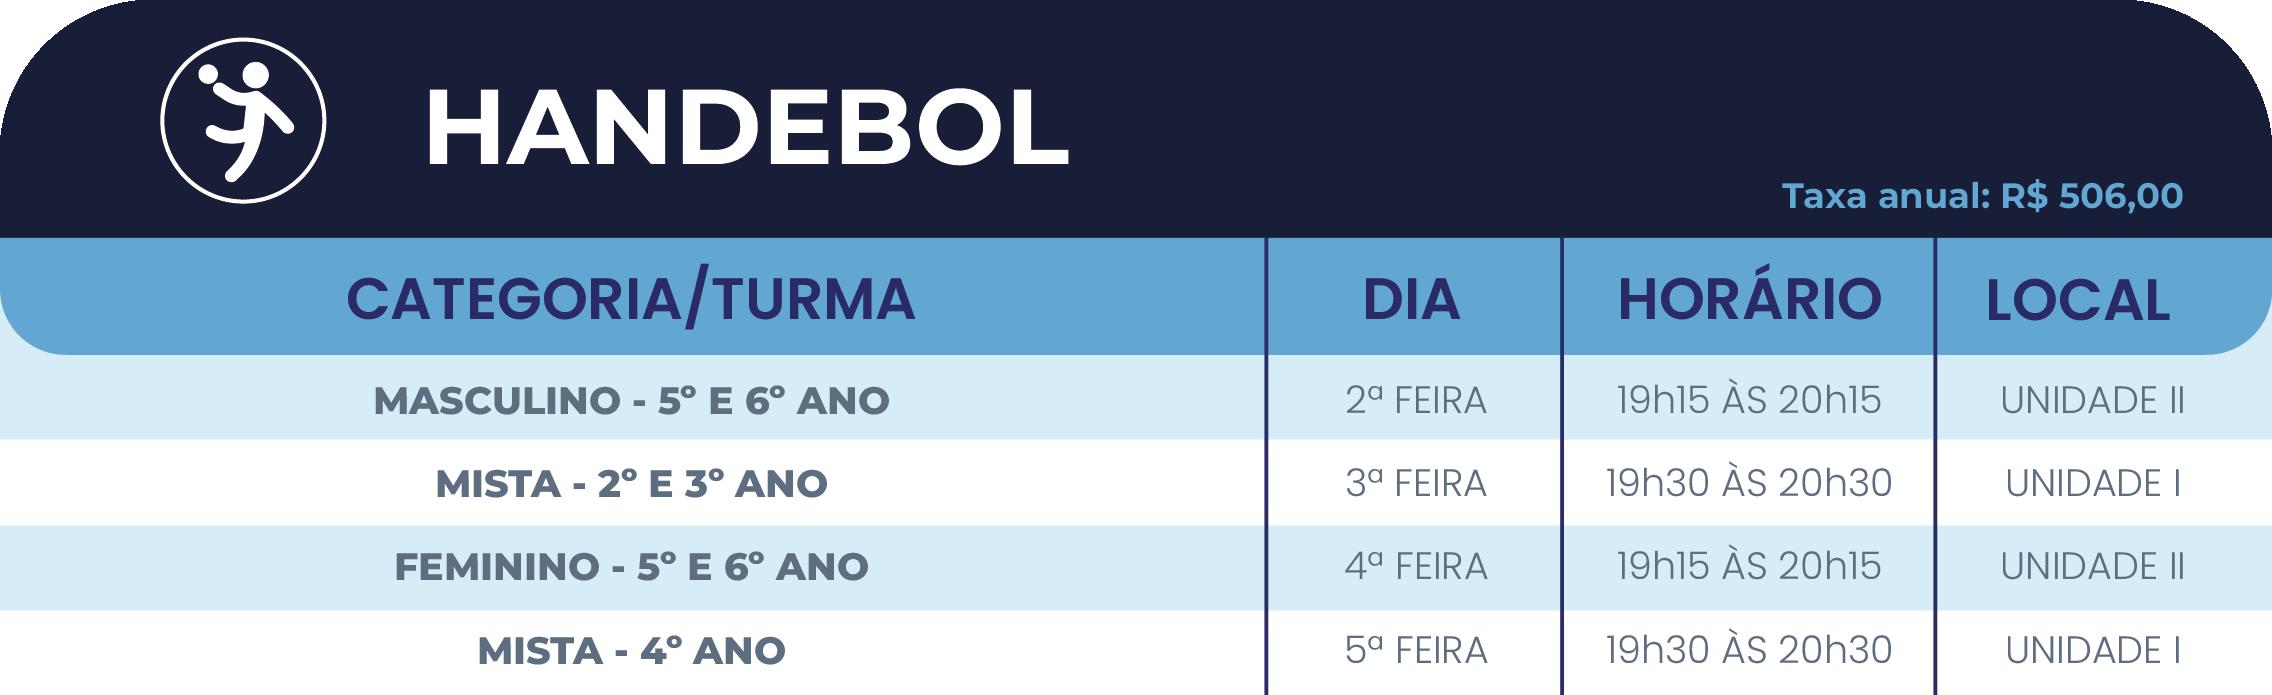Click the Monday 19h15 ÀS 20h15 time
This screenshot has width=2272, height=695.
(x=1749, y=400)
